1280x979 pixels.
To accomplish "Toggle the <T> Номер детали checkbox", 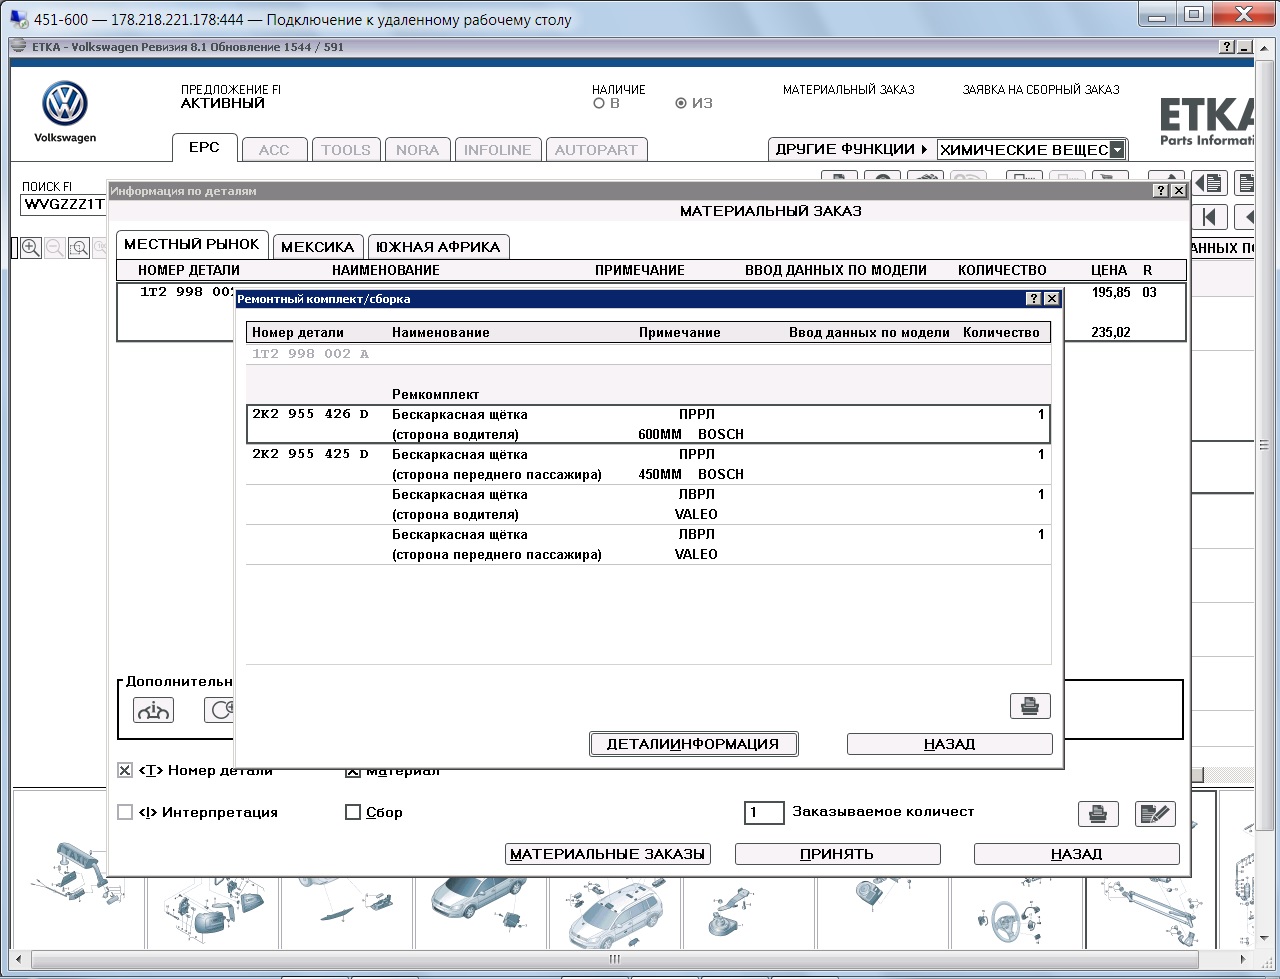I will click(125, 771).
